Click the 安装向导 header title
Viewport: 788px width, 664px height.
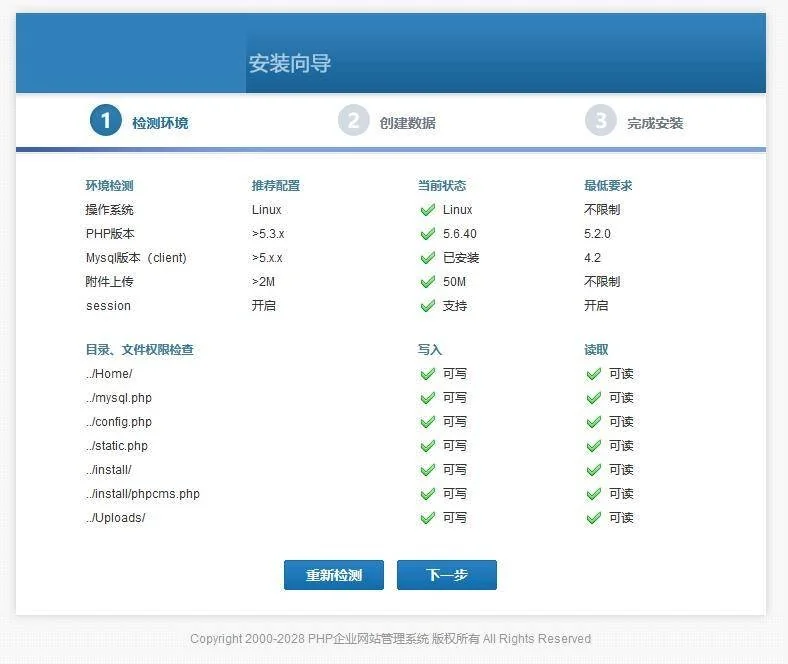click(x=290, y=64)
